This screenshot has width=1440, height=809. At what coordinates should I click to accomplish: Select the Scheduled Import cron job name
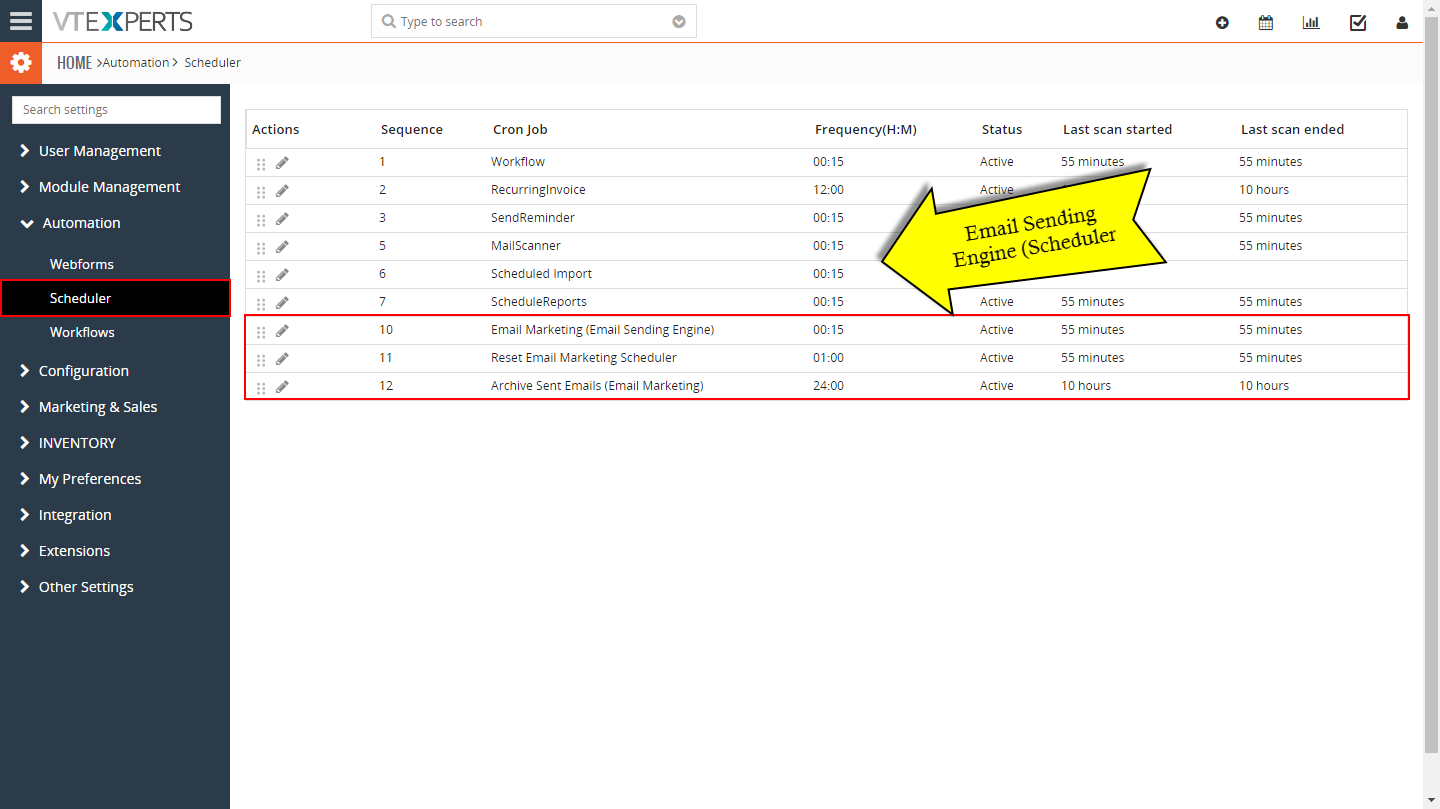(x=541, y=274)
